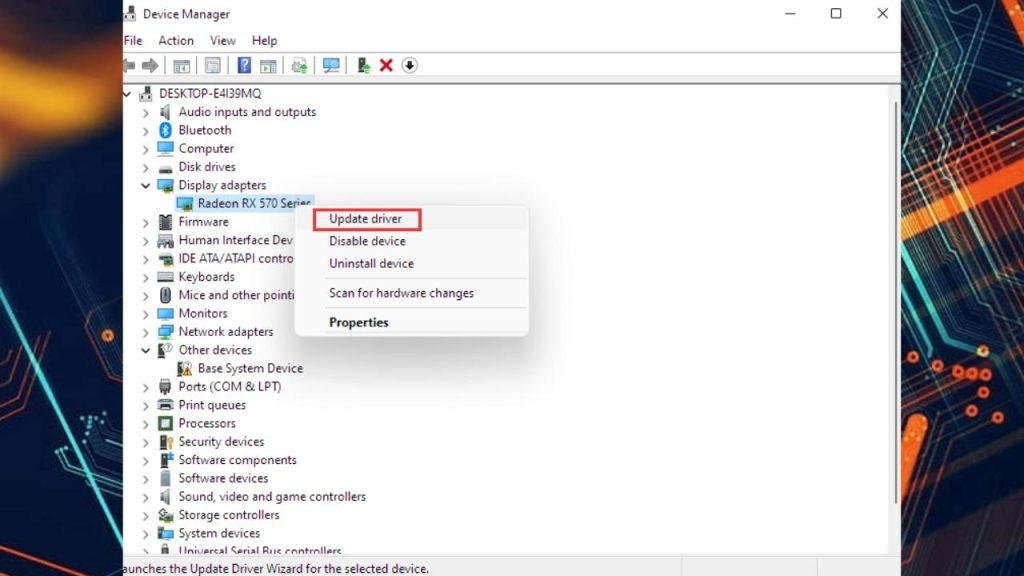Viewport: 1024px width, 576px height.
Task: Click the Base System Device warning icon
Action: click(185, 368)
